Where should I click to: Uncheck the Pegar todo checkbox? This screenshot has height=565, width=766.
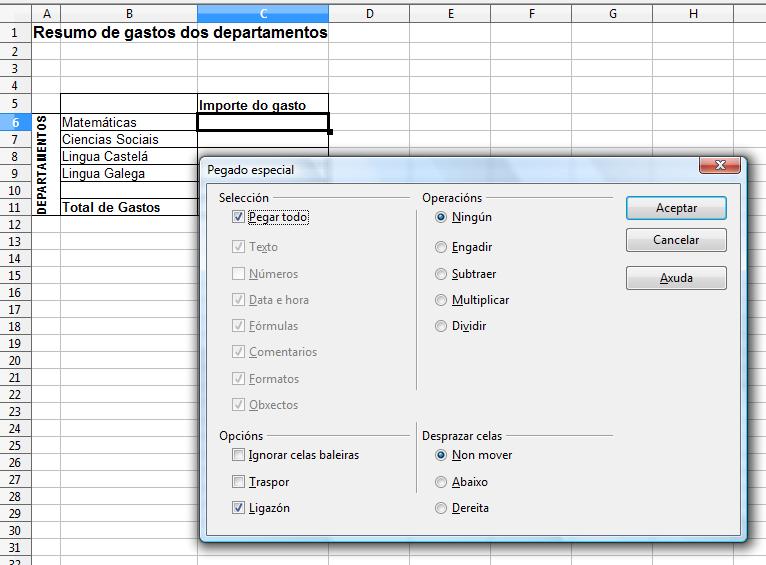[x=238, y=217]
